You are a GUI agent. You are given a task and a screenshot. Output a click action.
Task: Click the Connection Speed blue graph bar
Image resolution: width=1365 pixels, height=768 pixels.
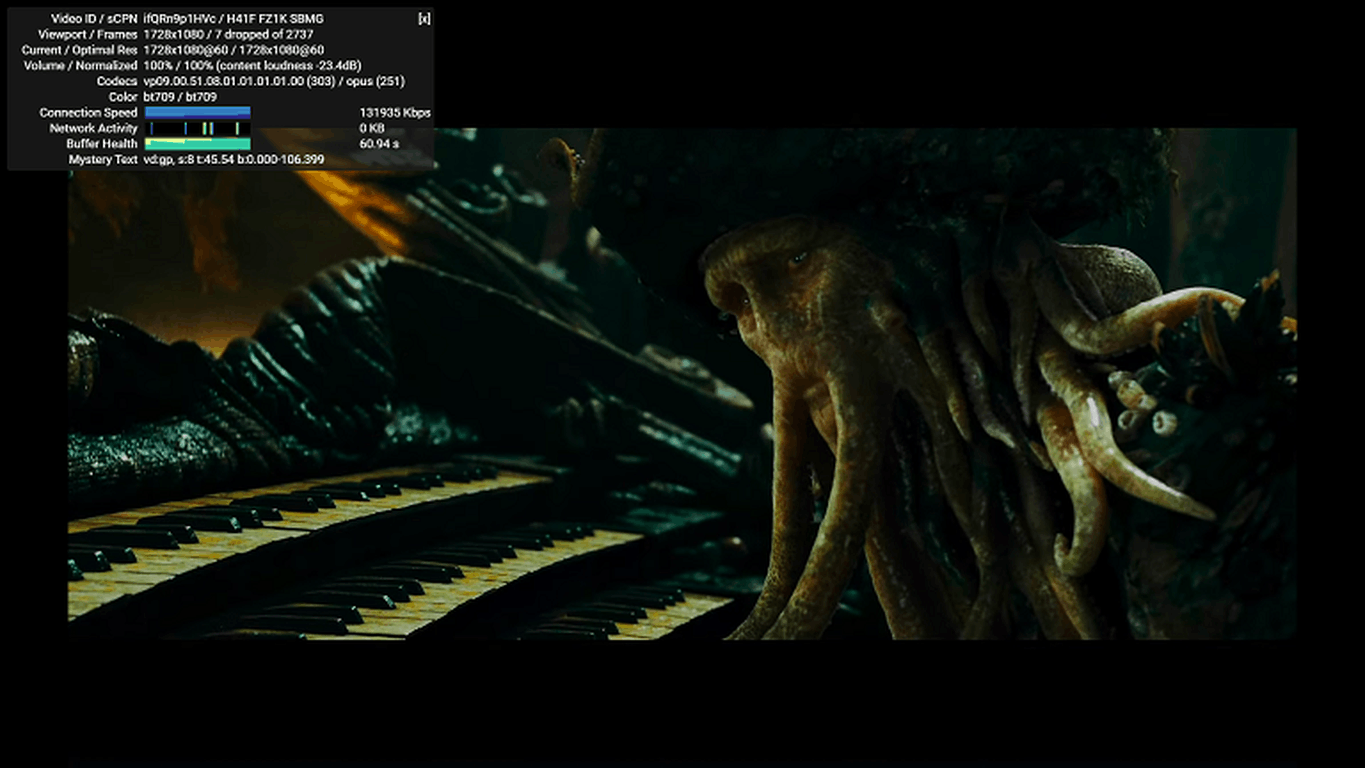click(197, 113)
